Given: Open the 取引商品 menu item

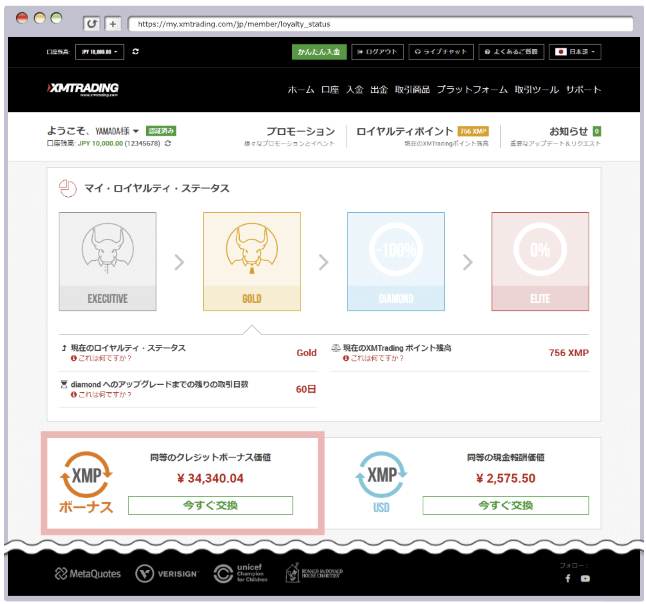Looking at the screenshot, I should (412, 89).
